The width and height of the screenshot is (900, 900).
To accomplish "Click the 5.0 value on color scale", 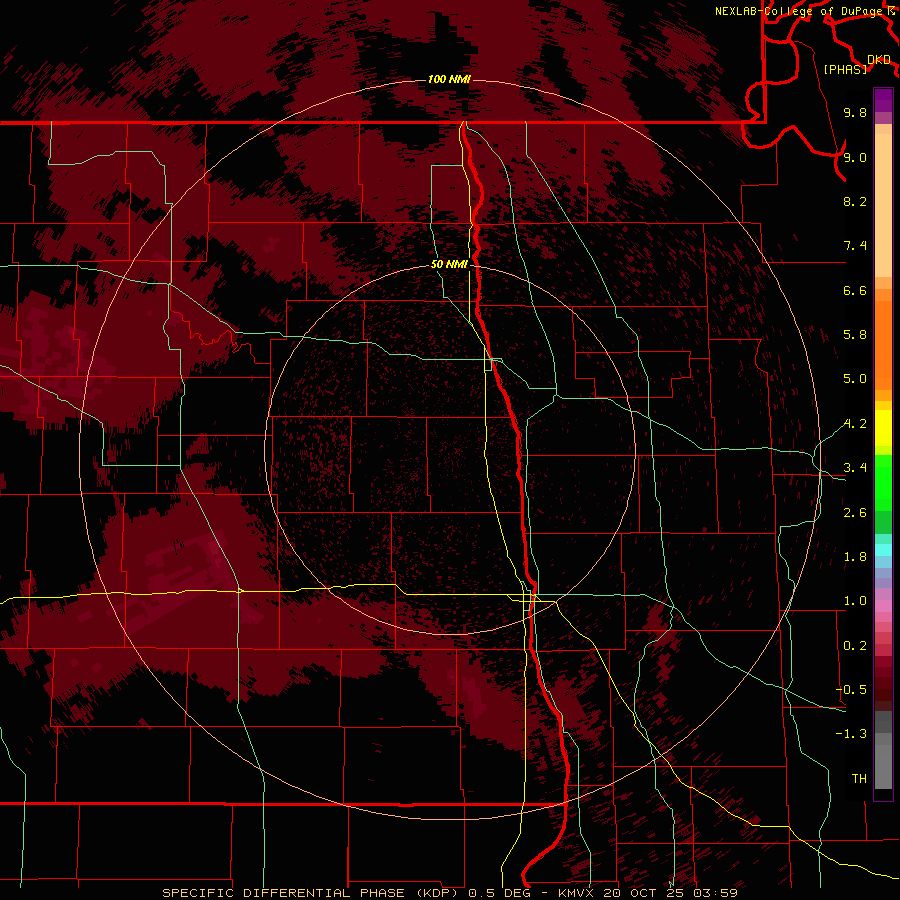I will click(x=855, y=379).
